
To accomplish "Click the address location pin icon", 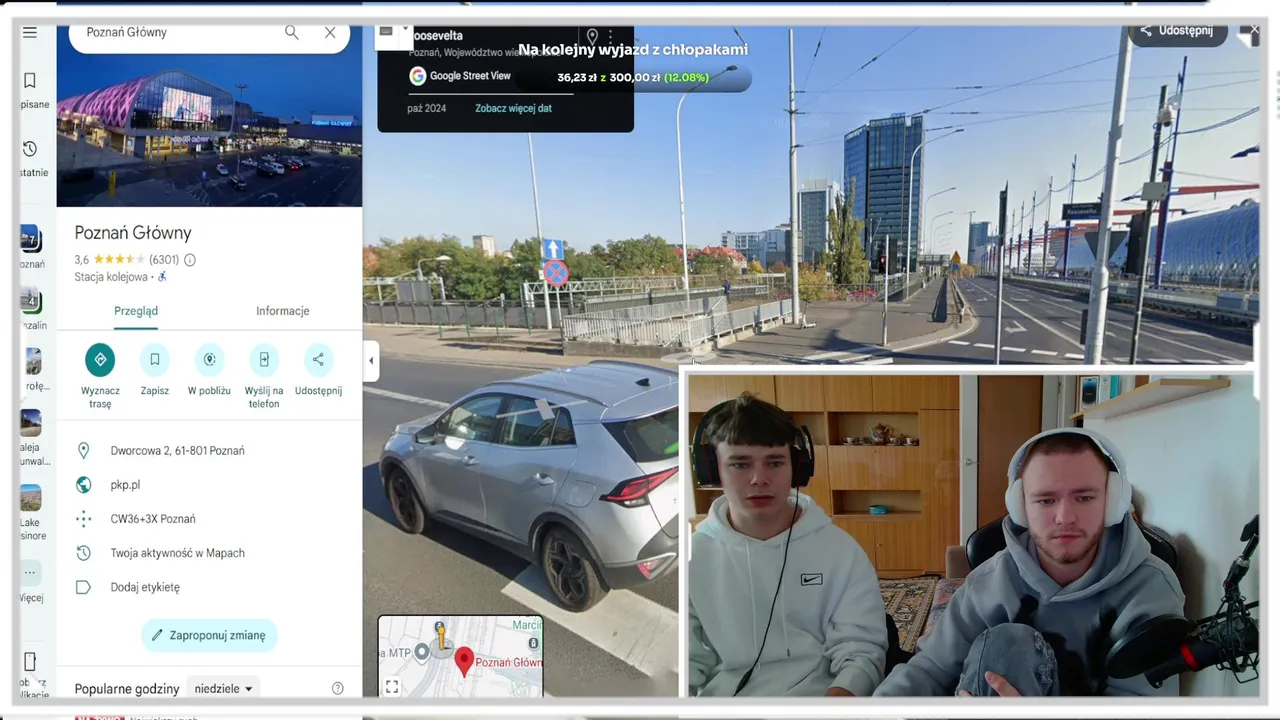I will [x=84, y=451].
